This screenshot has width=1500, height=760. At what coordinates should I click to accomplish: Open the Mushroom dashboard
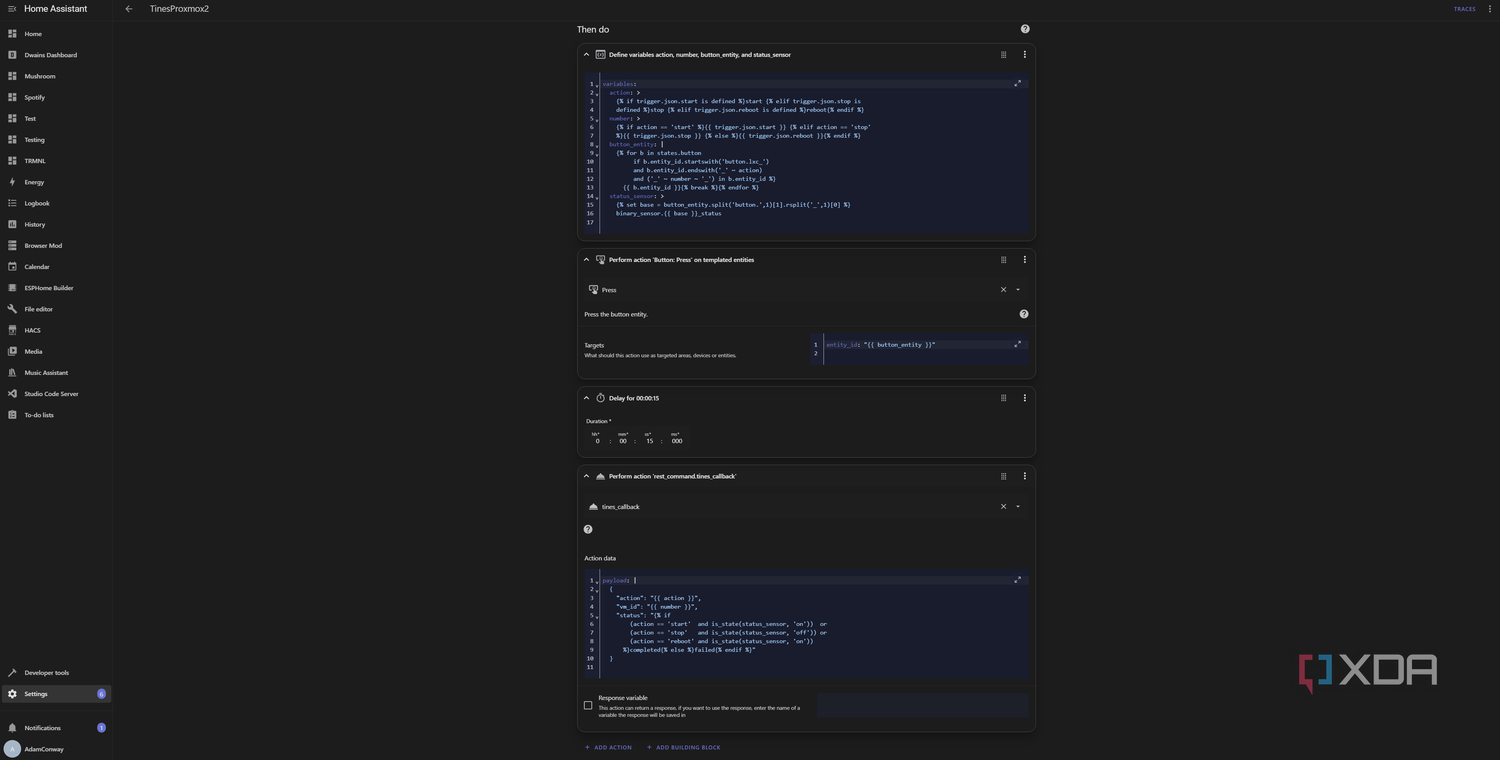56,76
